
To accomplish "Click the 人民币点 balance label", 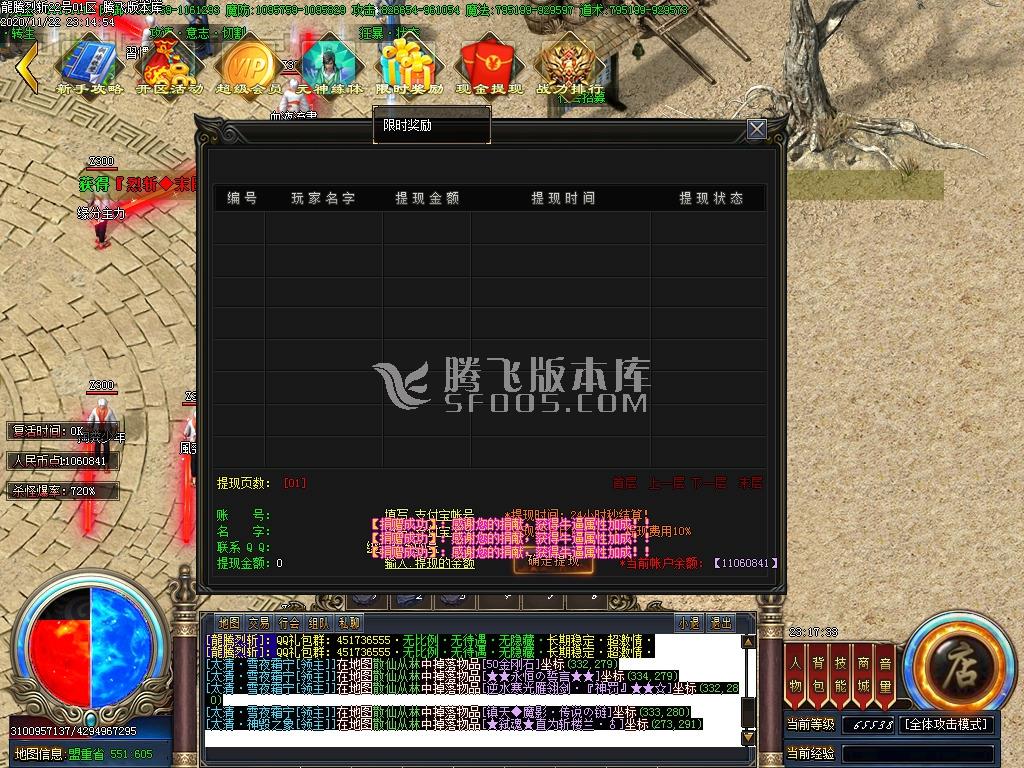I will [62, 461].
